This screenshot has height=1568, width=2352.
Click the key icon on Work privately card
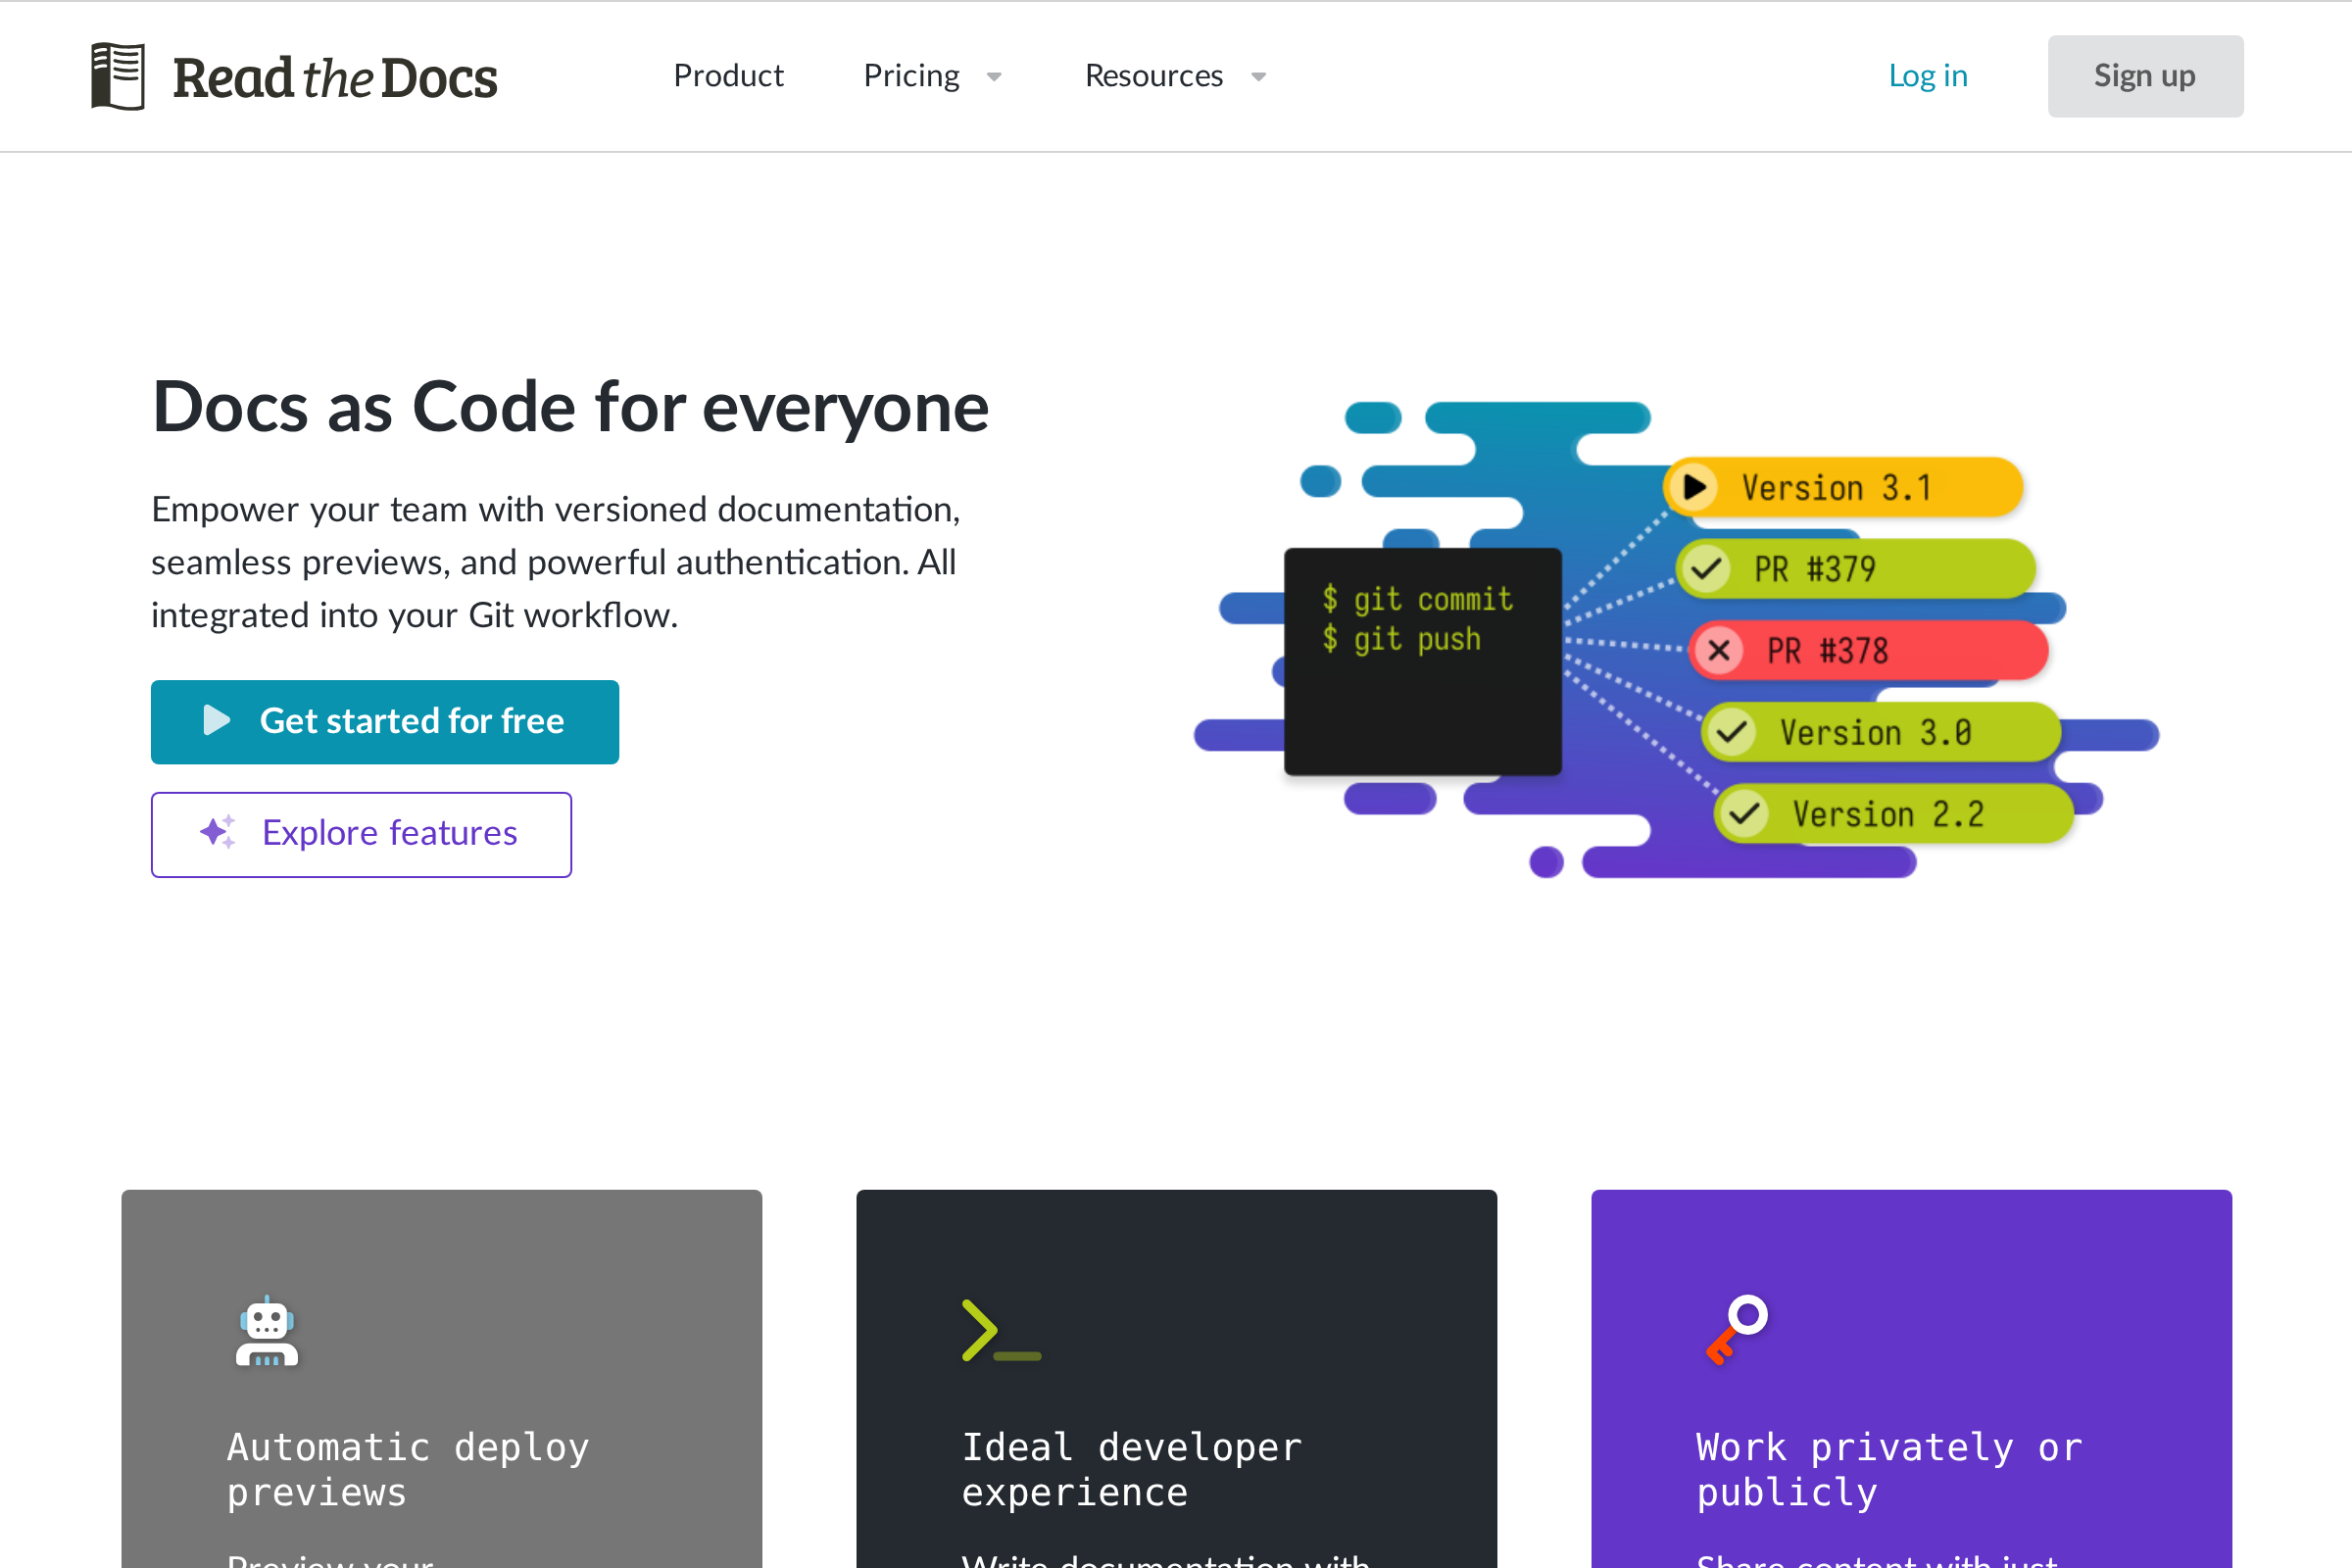pyautogui.click(x=1737, y=1330)
